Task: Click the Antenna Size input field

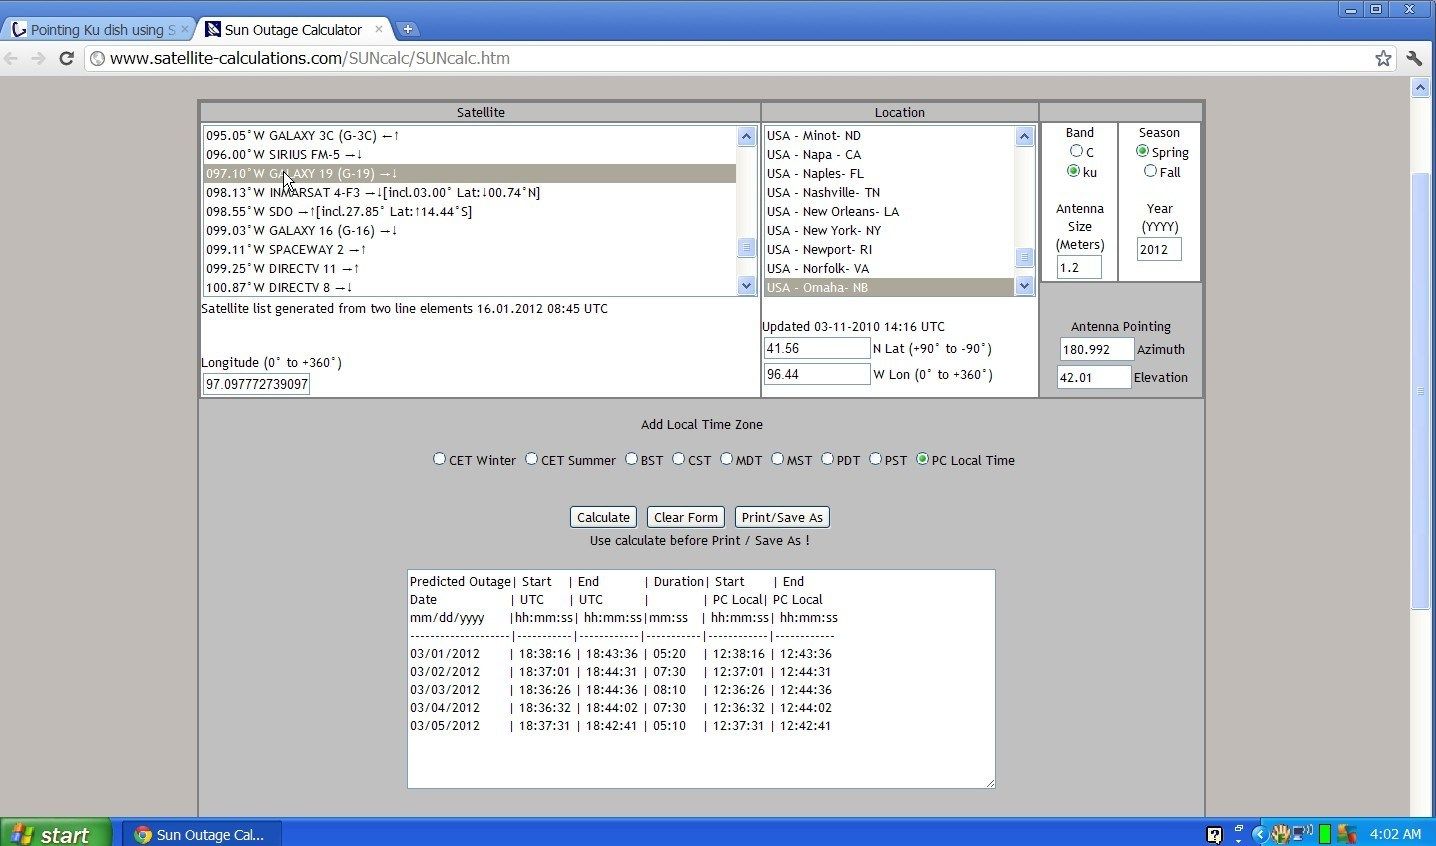Action: [1079, 267]
